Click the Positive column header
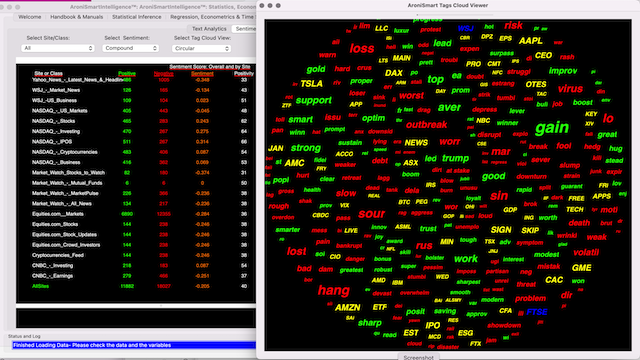 [127, 73]
